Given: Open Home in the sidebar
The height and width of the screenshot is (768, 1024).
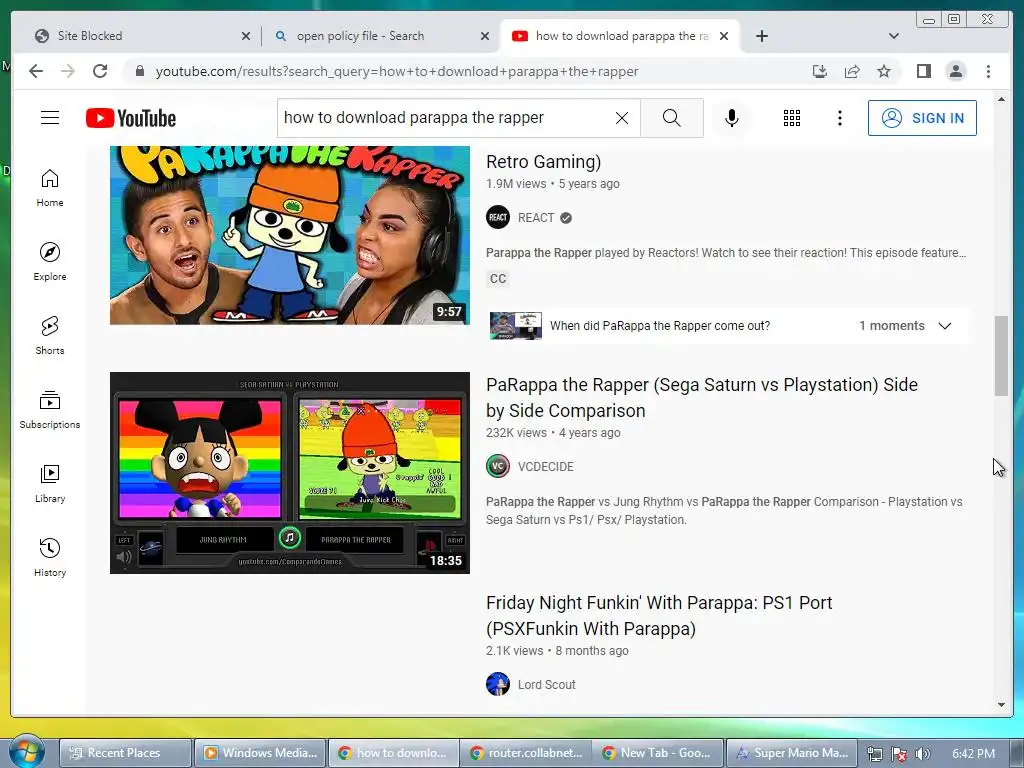Looking at the screenshot, I should pyautogui.click(x=50, y=188).
